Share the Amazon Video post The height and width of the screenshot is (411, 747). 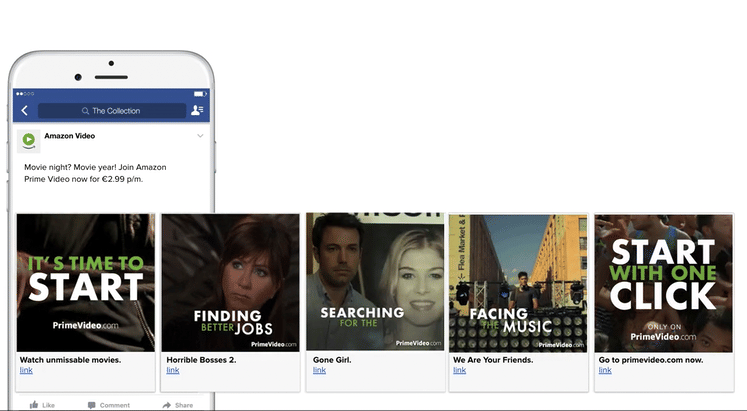pos(178,405)
